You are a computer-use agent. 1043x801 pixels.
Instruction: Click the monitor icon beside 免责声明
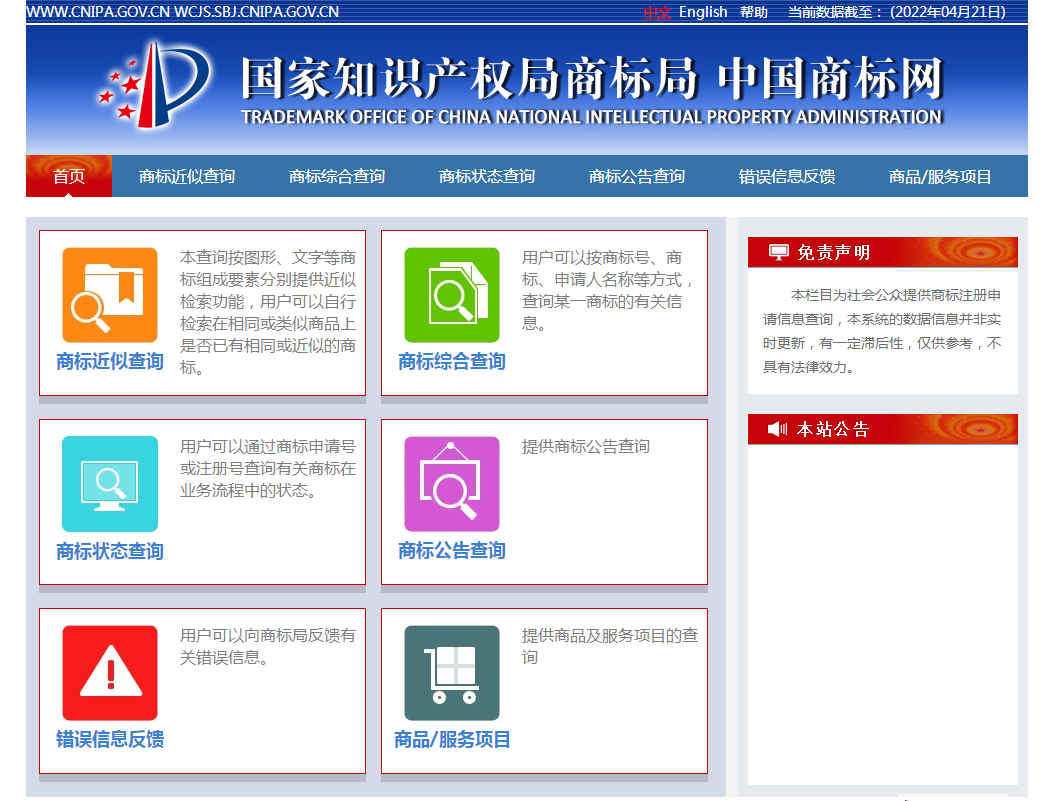pos(778,252)
